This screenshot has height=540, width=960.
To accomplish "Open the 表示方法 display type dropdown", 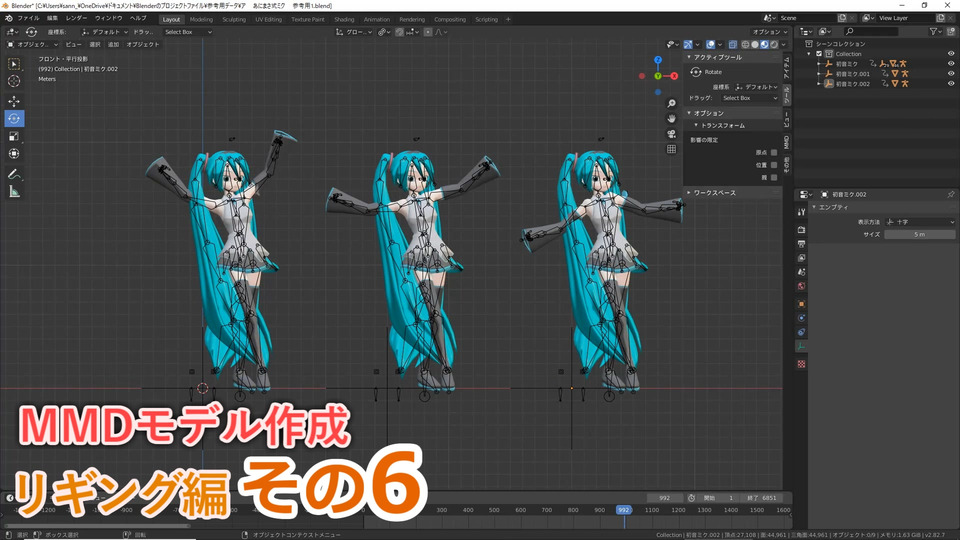I will point(920,221).
